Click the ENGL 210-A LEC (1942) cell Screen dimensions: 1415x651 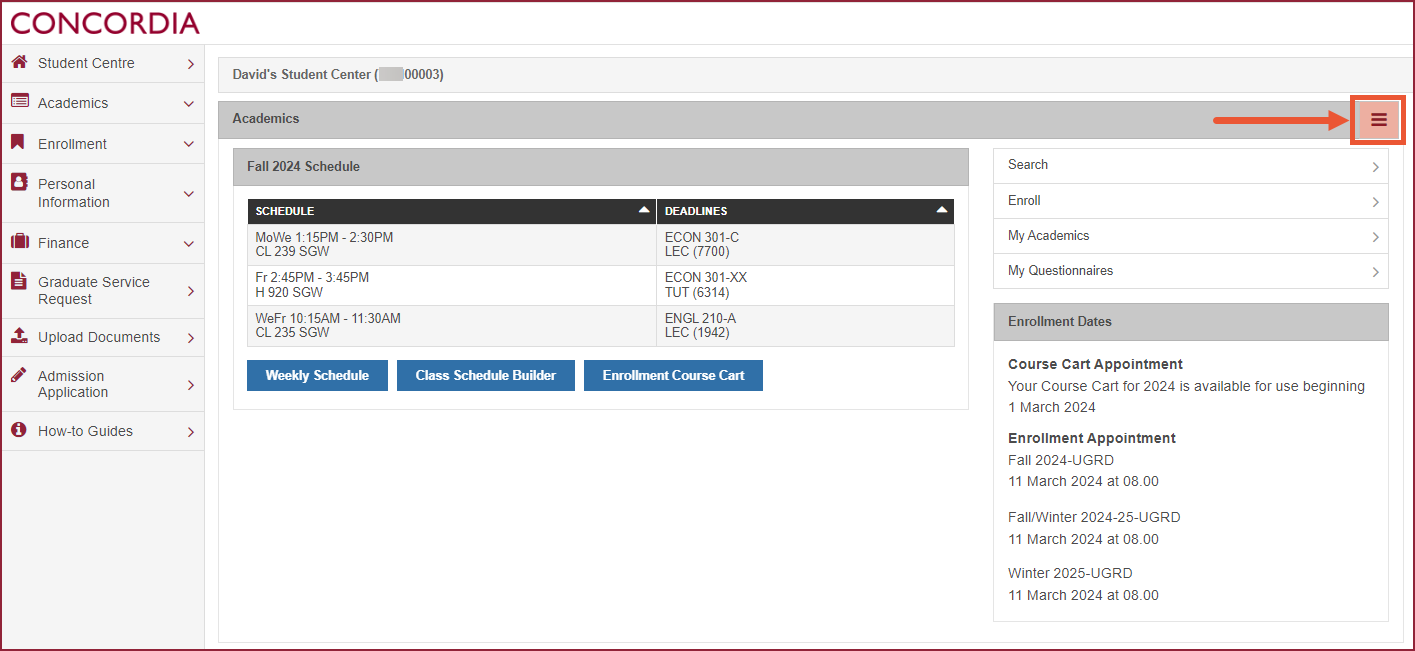pos(805,326)
